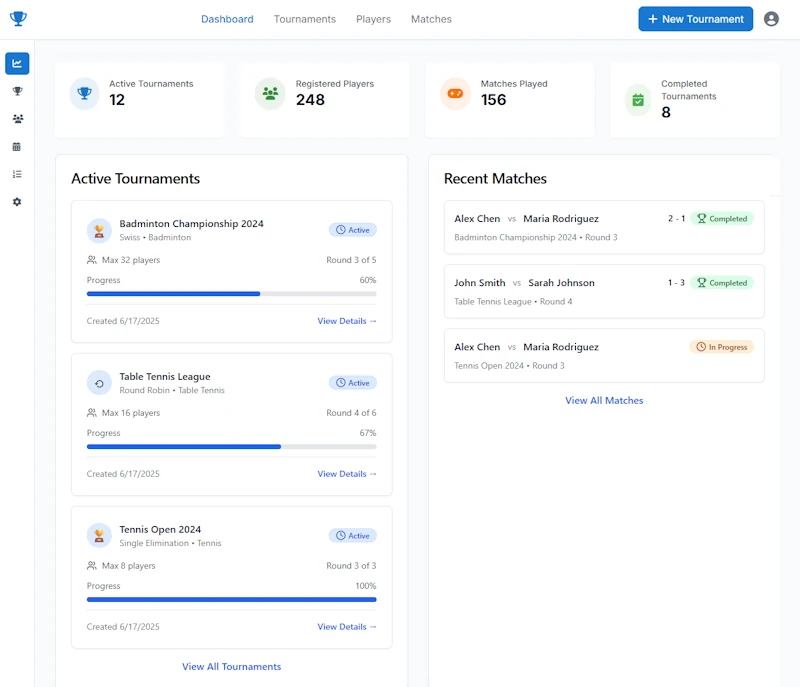The height and width of the screenshot is (687, 800).
Task: Click the Active Tournaments section heading
Action: (135, 179)
